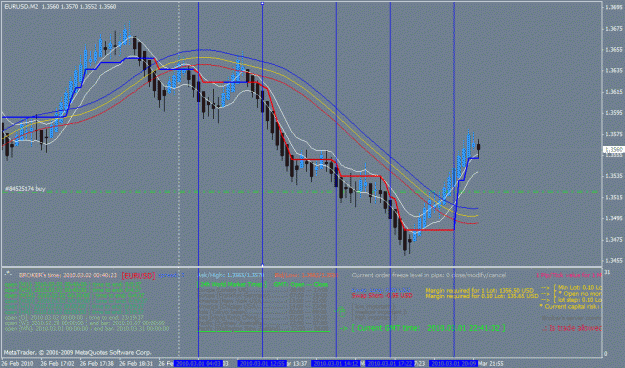Click the 1.3655 price axis label
This screenshot has width=625, height=368.
tap(614, 50)
